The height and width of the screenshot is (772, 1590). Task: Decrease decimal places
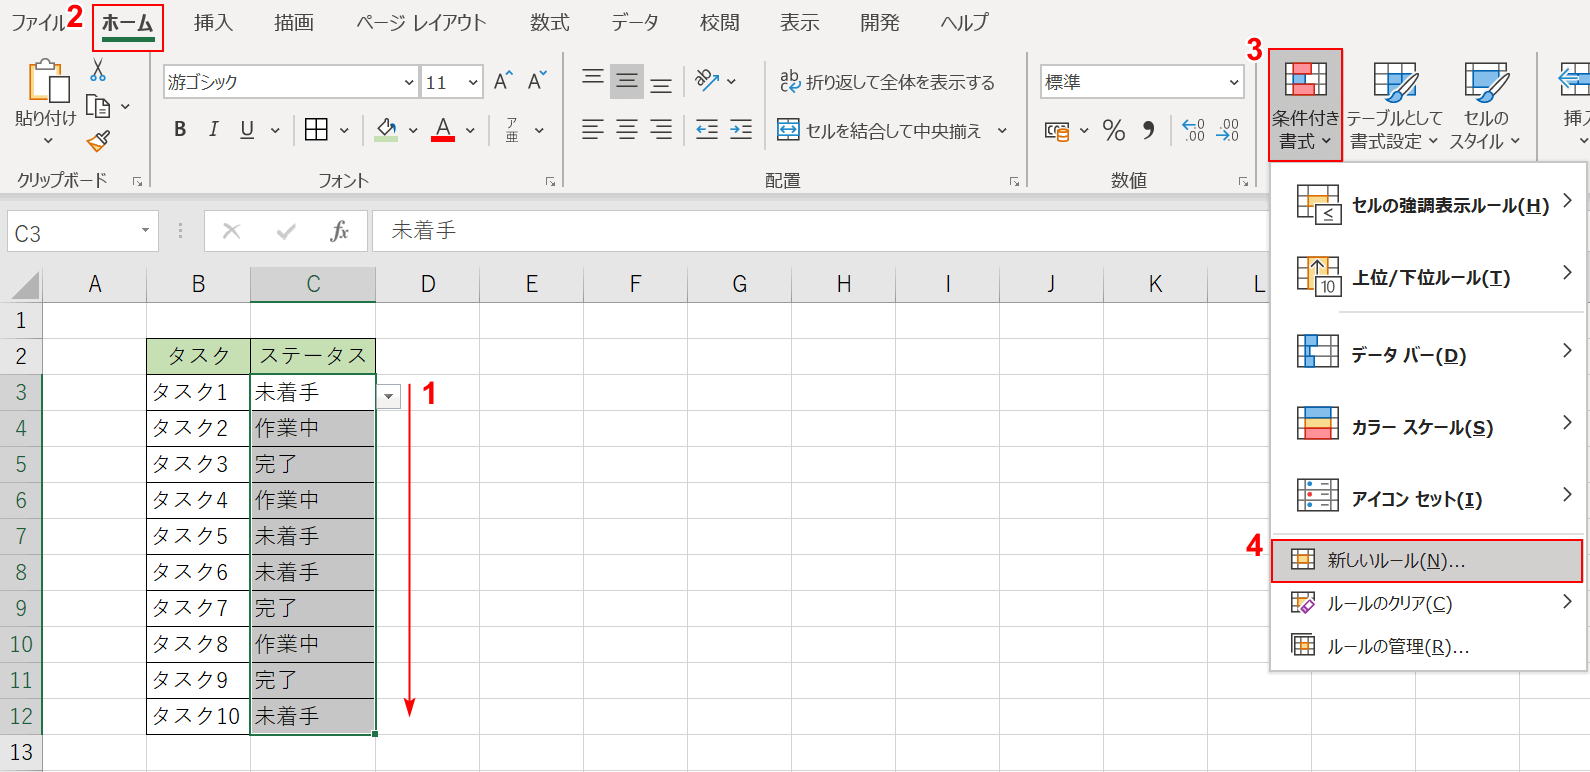[1228, 130]
